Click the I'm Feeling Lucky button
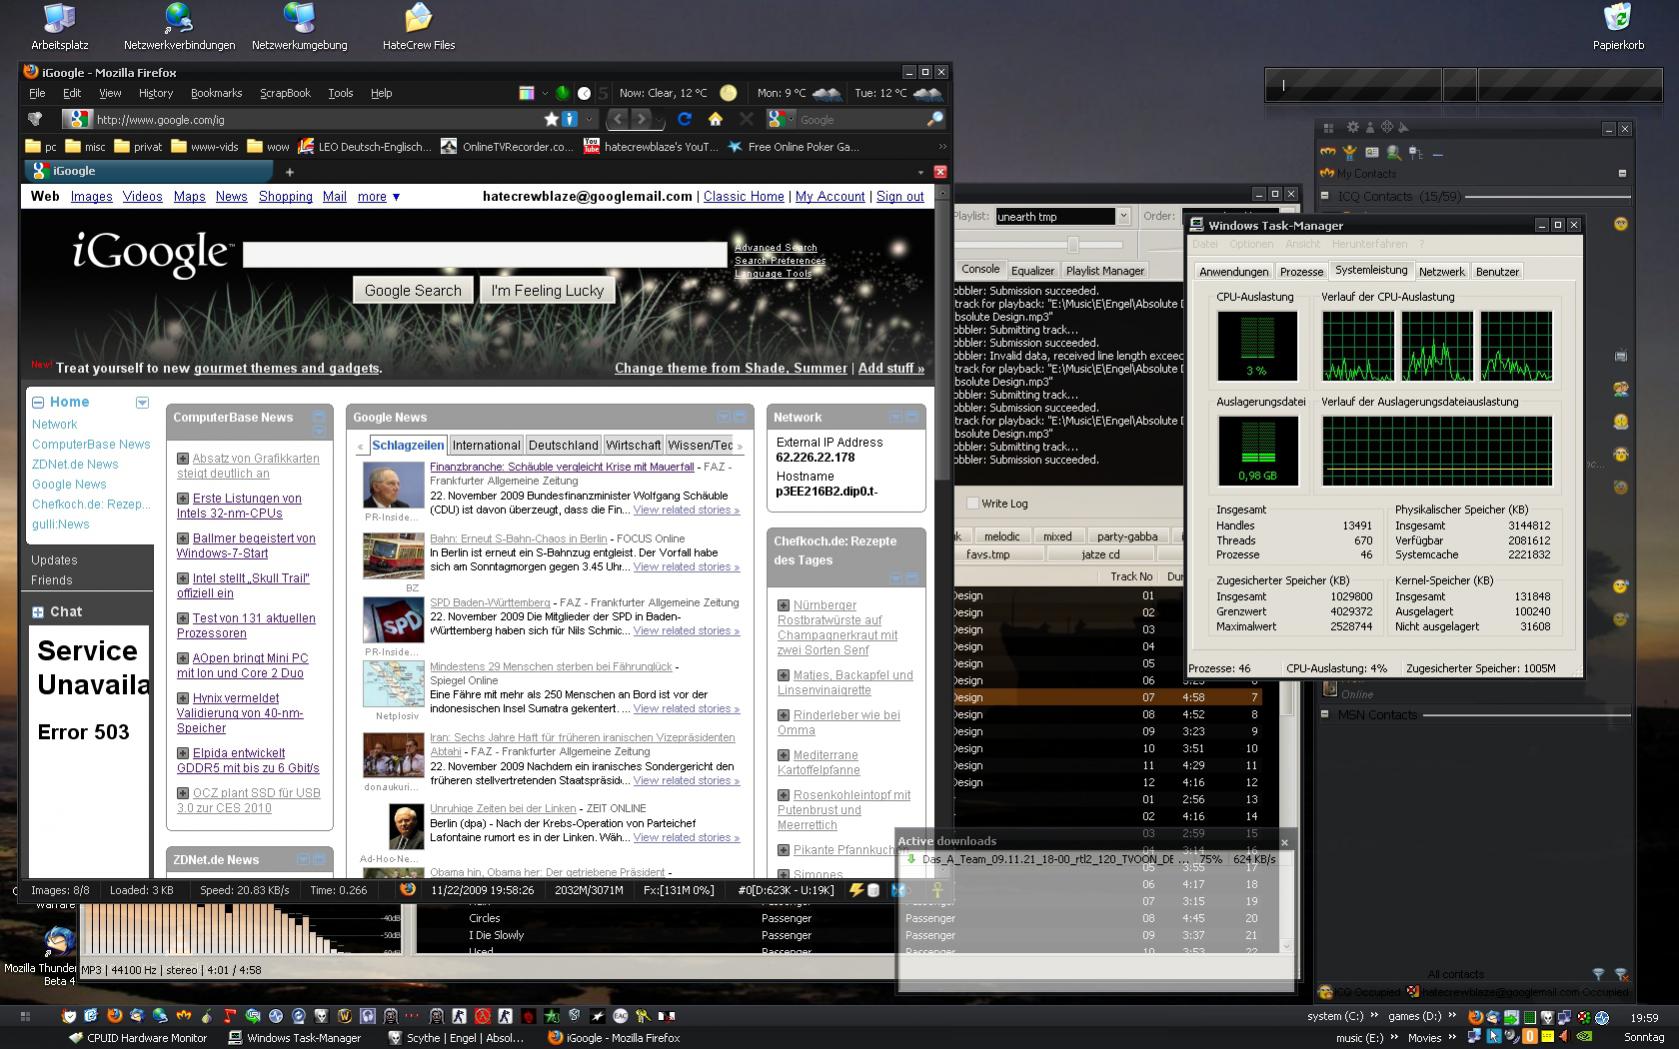This screenshot has height=1049, width=1679. point(547,290)
